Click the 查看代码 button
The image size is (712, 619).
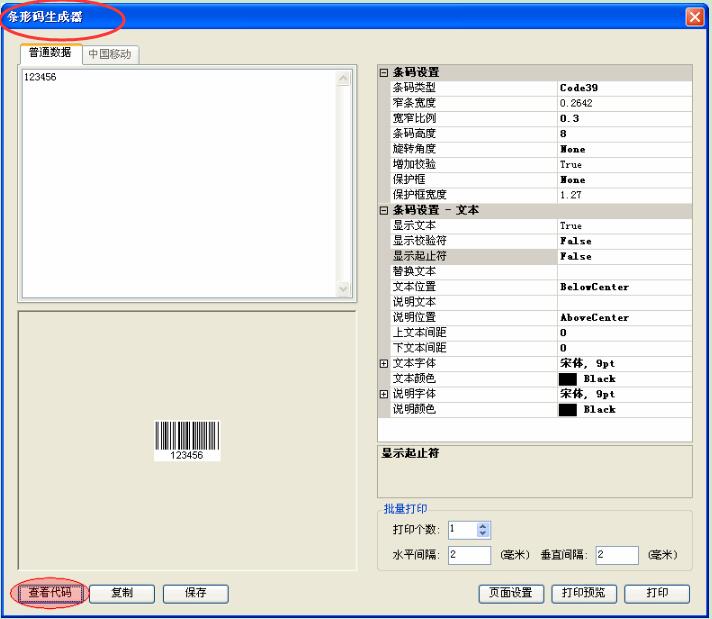click(50, 593)
